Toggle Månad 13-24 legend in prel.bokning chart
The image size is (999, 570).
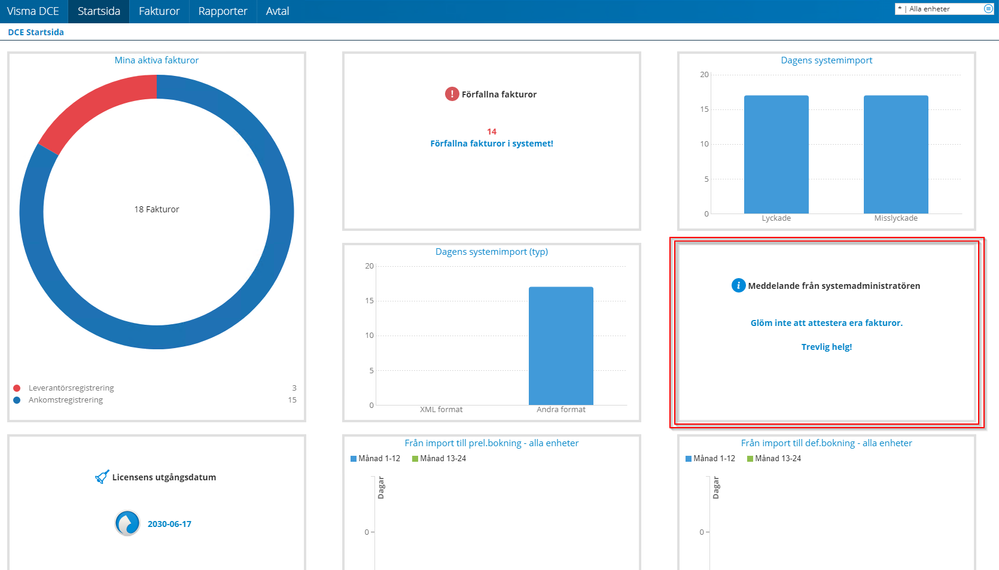point(439,459)
